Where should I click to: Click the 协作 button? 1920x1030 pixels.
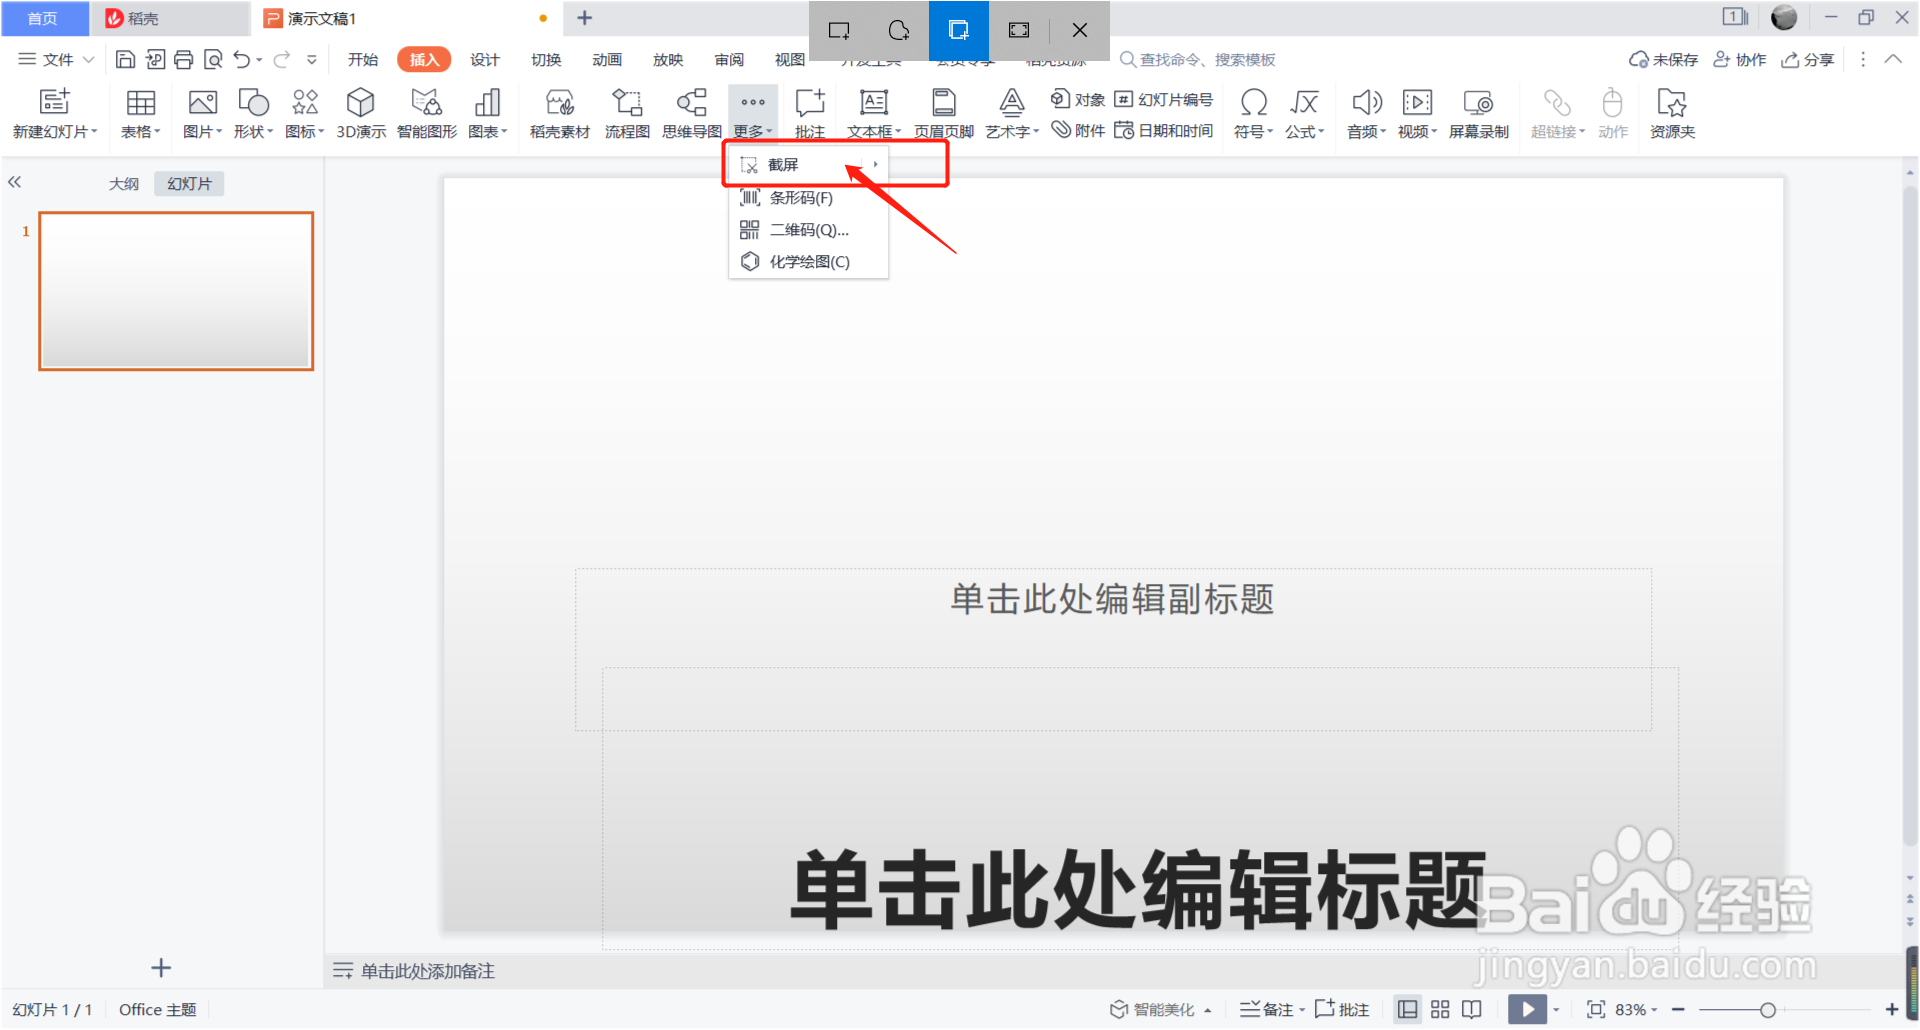tap(1740, 59)
